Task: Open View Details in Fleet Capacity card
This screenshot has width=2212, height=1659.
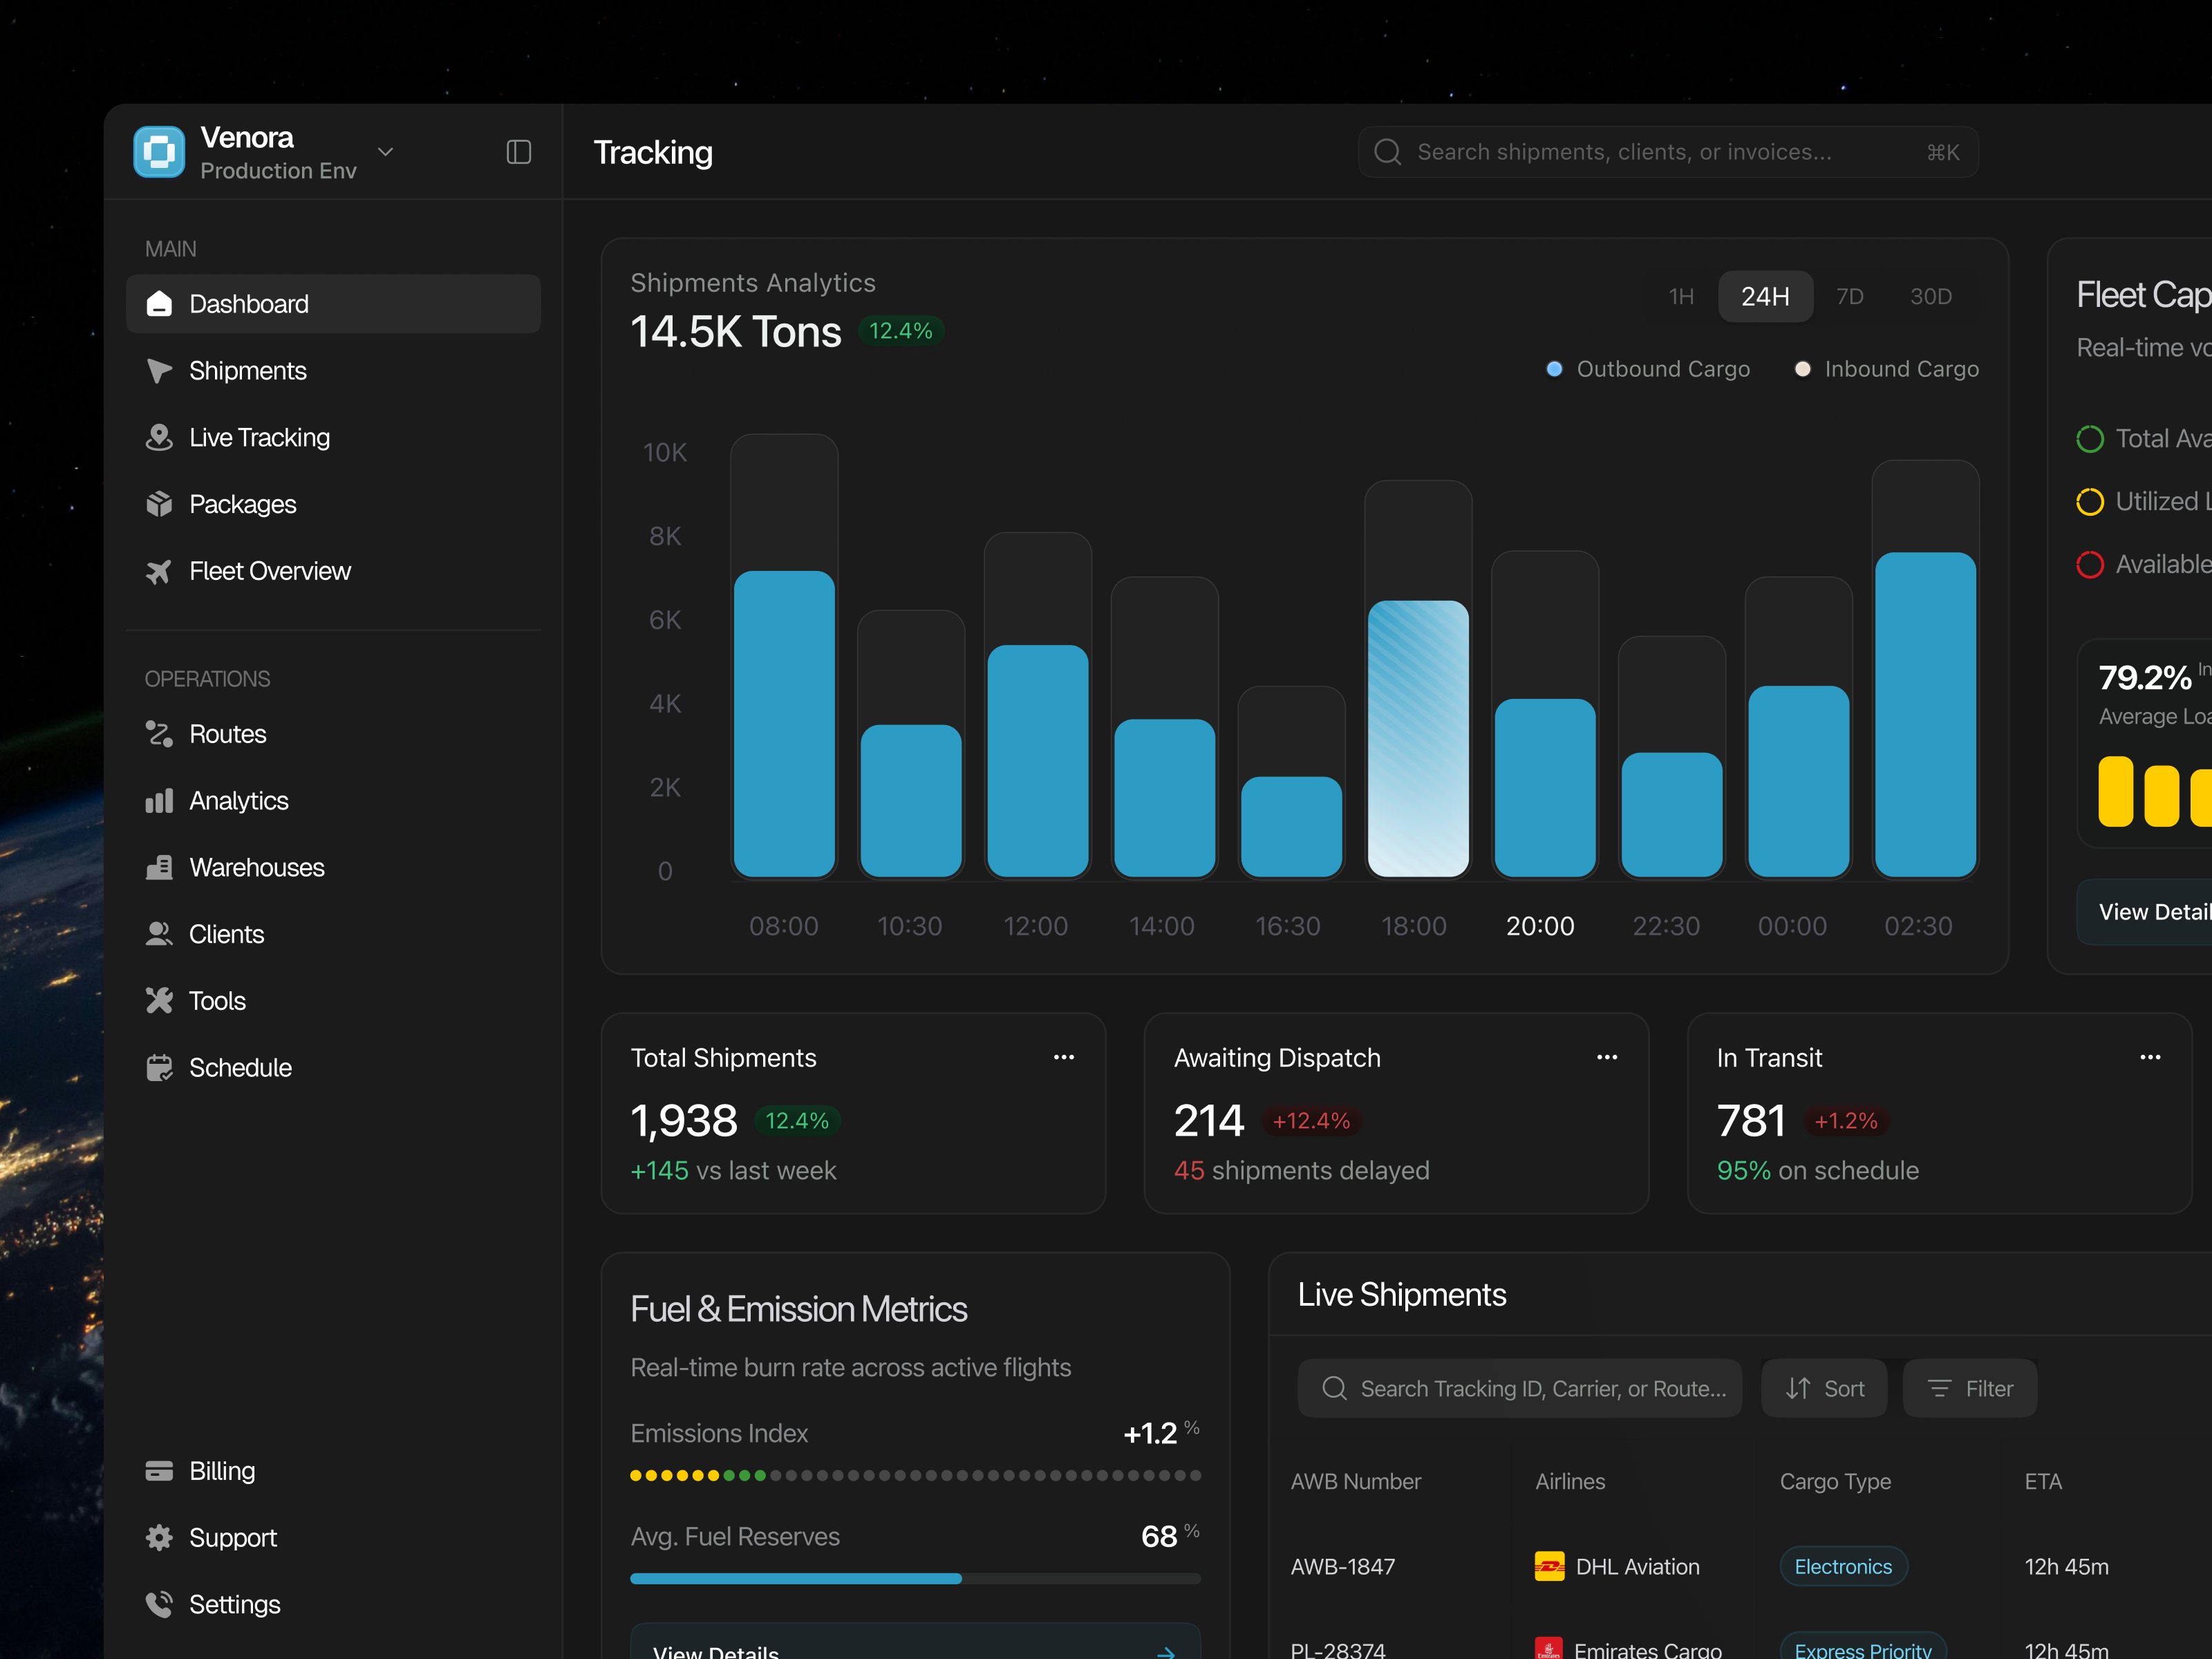Action: pyautogui.click(x=2144, y=912)
